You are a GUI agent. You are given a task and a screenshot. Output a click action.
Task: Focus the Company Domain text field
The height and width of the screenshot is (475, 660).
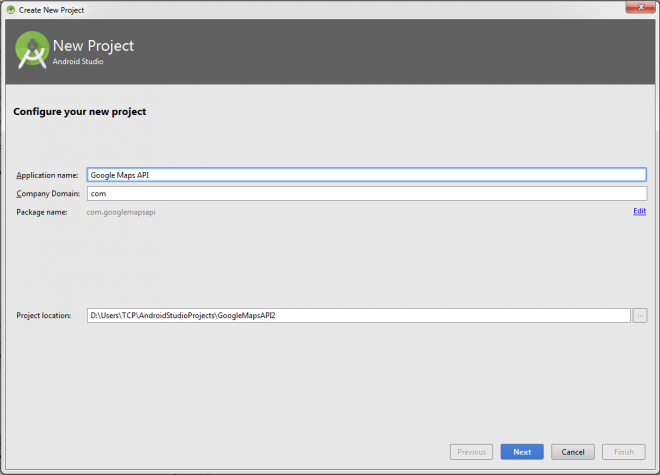[x=367, y=194]
